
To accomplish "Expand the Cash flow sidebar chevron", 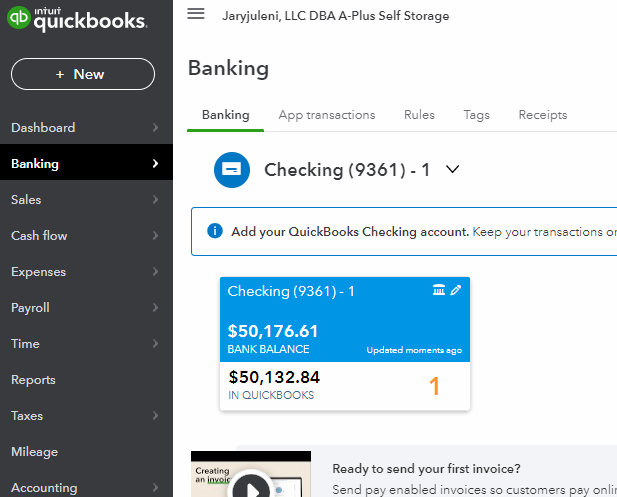I will click(x=155, y=235).
